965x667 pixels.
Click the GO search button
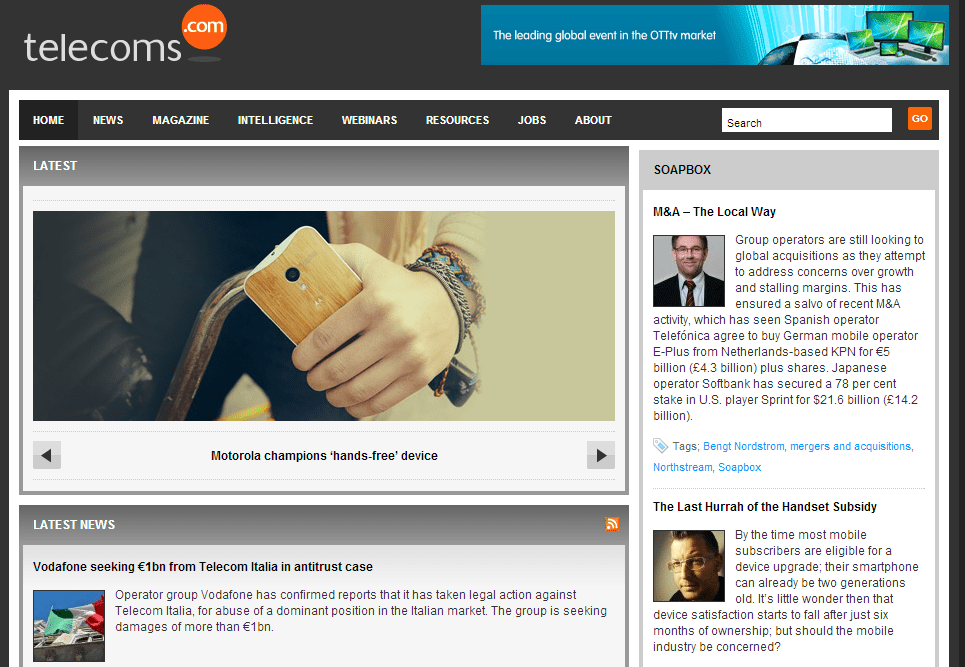coord(919,119)
